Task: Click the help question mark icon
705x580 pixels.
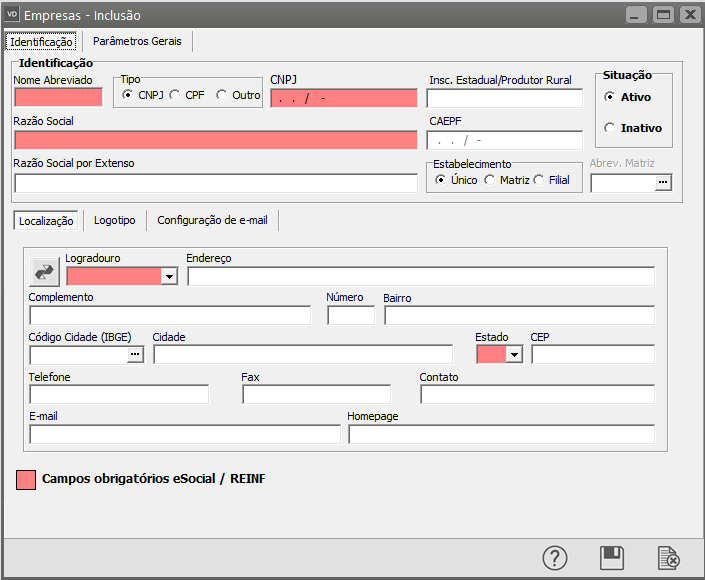Action: click(555, 558)
